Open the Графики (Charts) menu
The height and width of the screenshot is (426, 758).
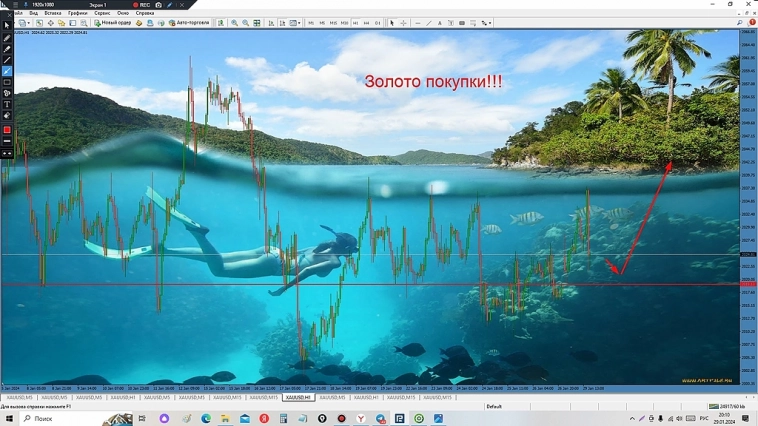click(x=77, y=13)
